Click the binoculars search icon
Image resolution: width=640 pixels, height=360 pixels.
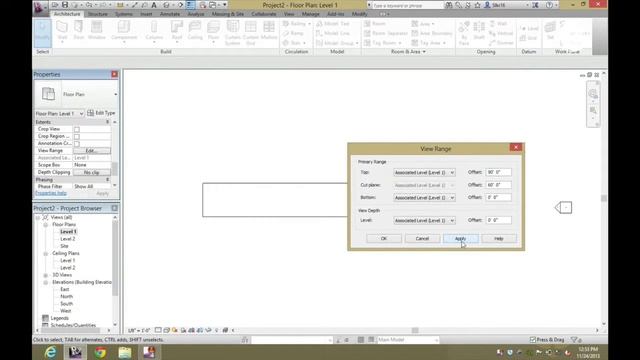pos(448,5)
